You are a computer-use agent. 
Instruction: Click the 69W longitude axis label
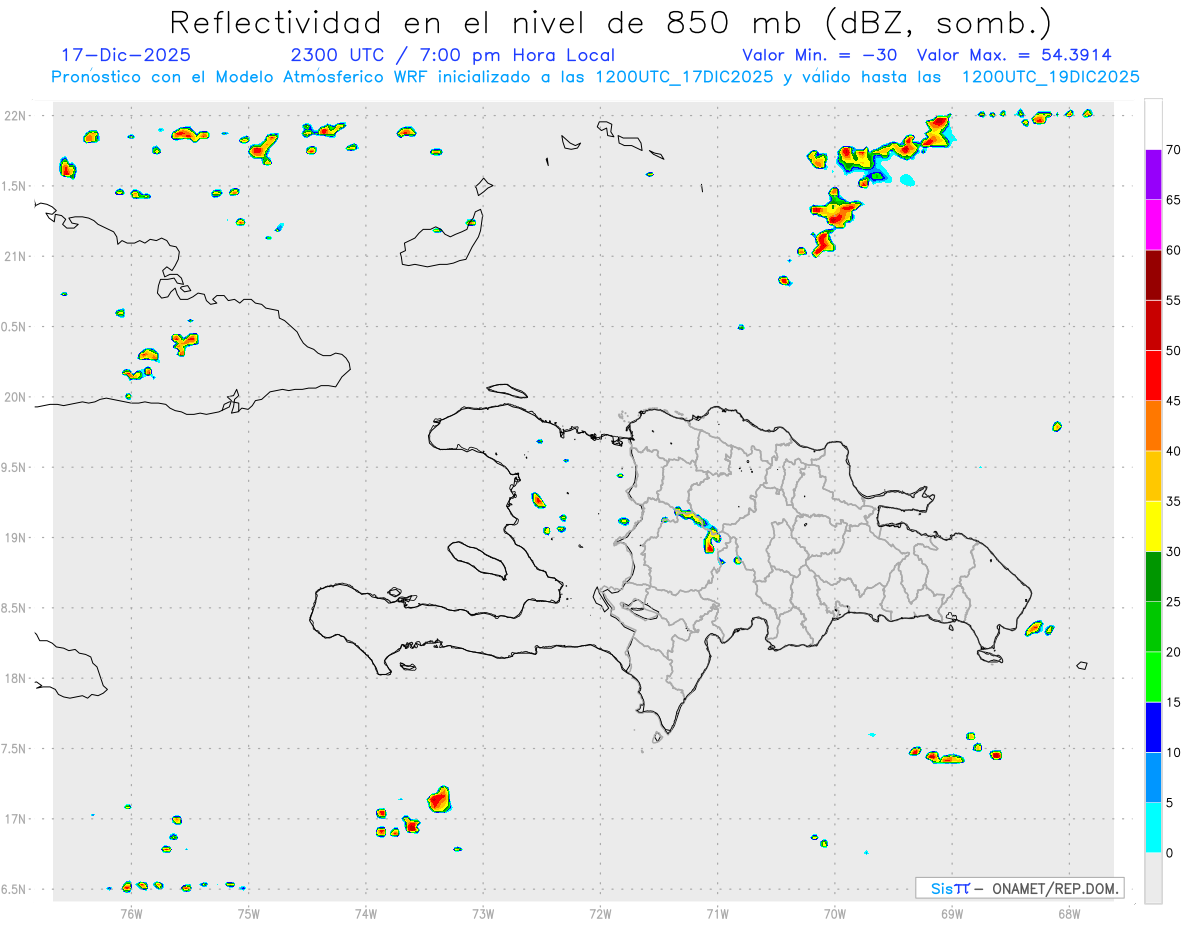(x=952, y=912)
